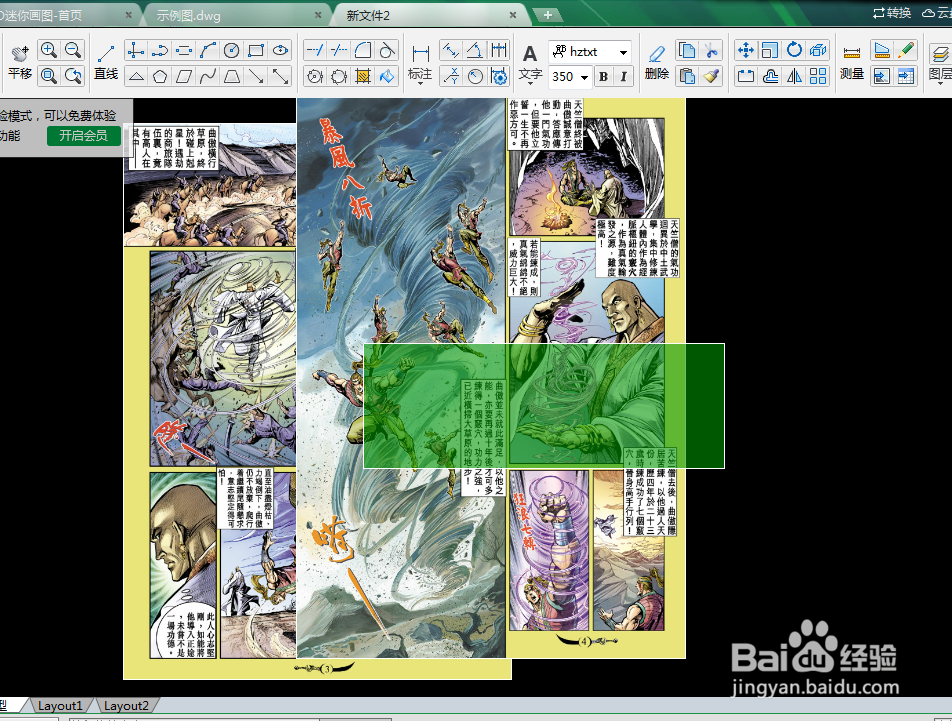Click the zoom window magnifier icon
The image size is (952, 721).
click(49, 76)
